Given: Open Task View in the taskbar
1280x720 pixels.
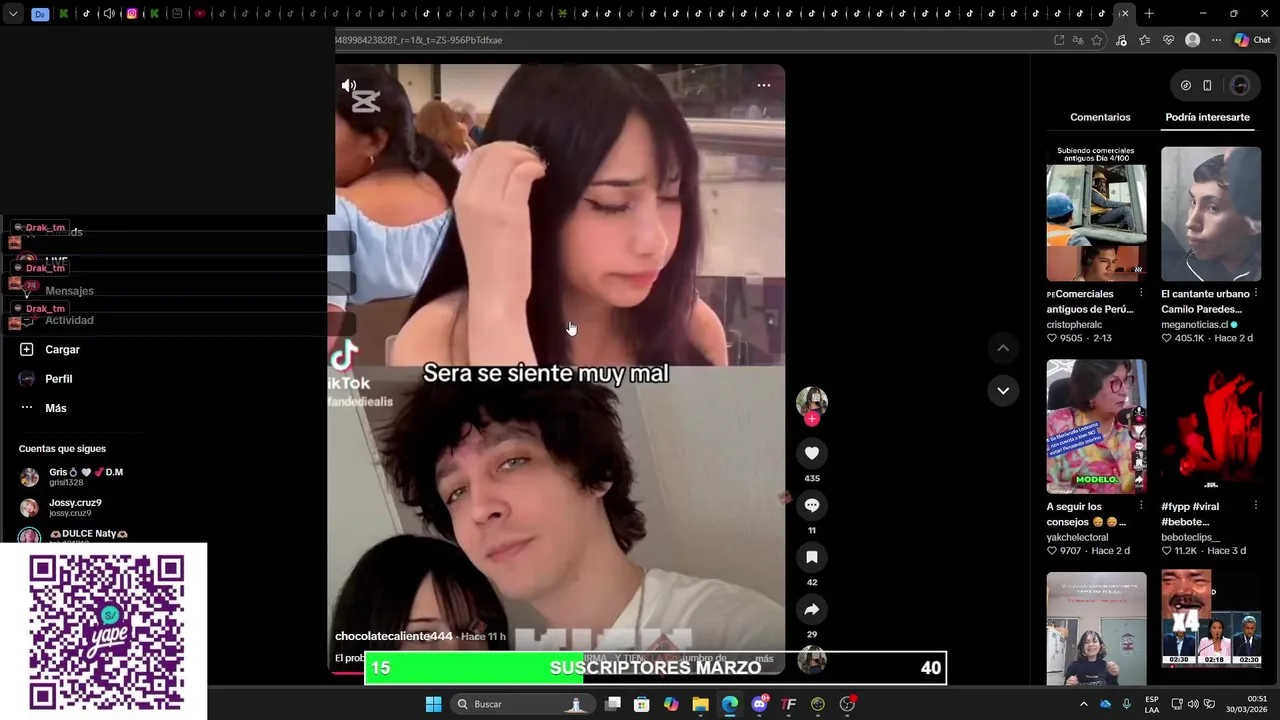Looking at the screenshot, I should tap(613, 704).
